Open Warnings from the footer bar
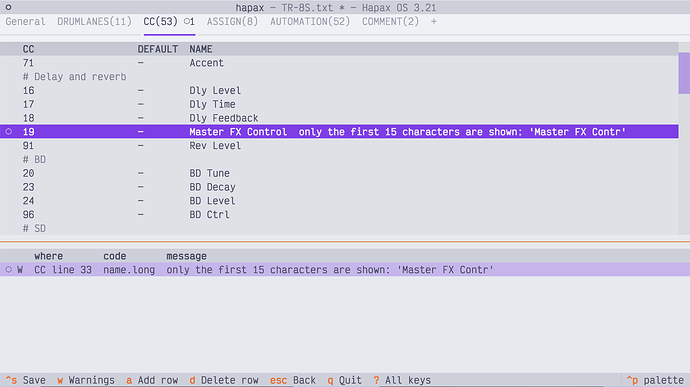Image resolution: width=690 pixels, height=387 pixels. [x=86, y=380]
